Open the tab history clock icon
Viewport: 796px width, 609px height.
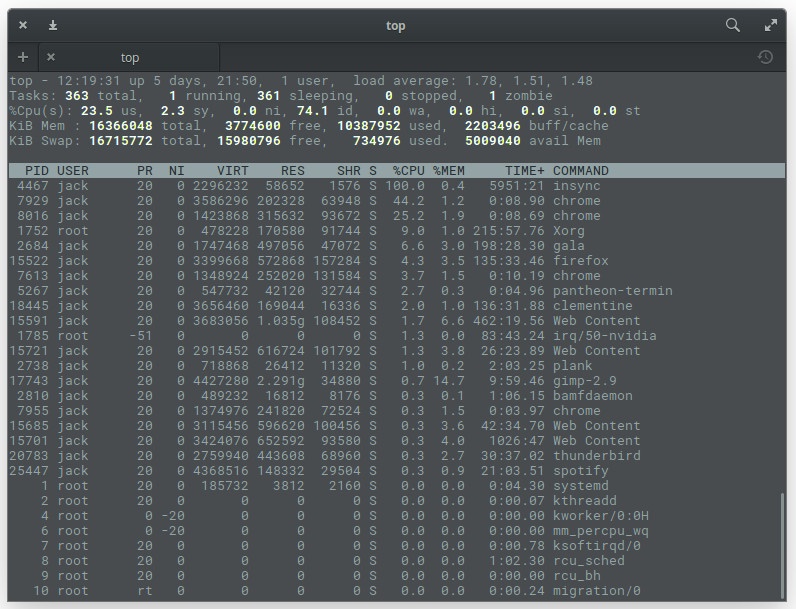pos(765,57)
